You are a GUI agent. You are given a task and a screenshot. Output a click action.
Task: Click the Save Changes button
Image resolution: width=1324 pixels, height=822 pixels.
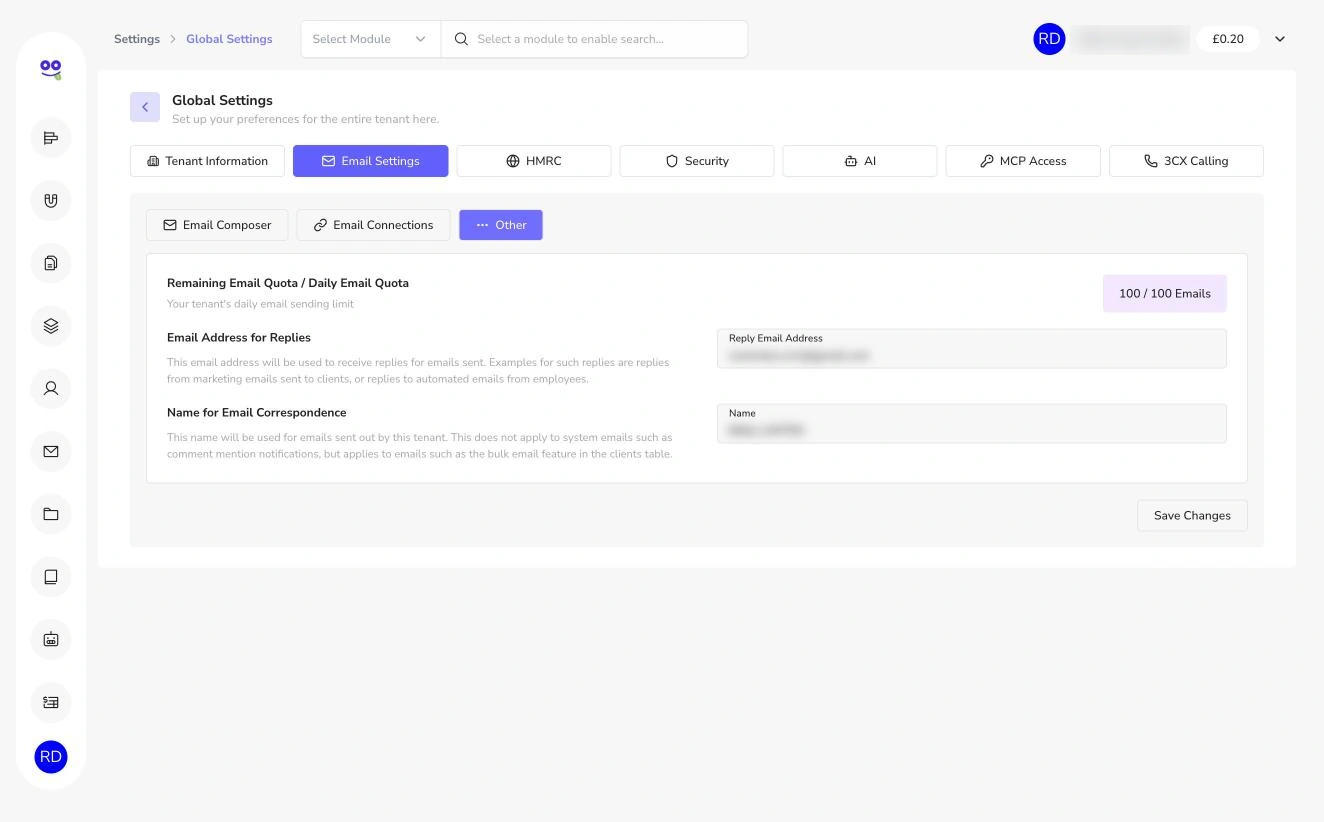pos(1192,516)
